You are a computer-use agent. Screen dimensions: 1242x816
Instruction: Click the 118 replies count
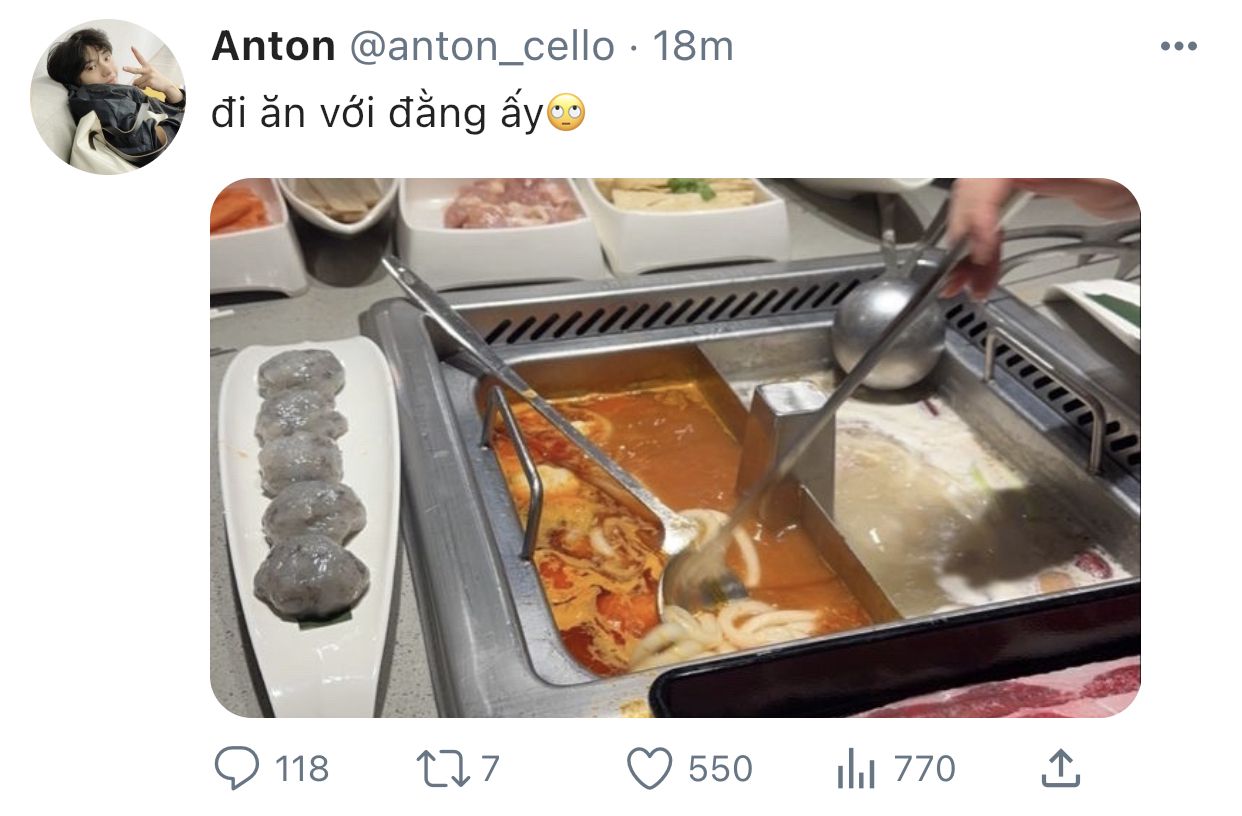301,769
